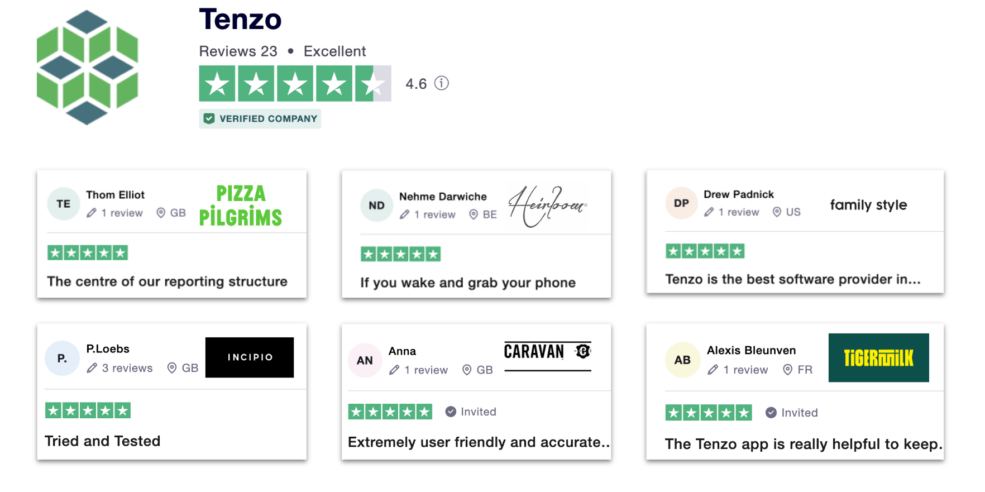The image size is (985, 492).
Task: Open the rating info icon beside 4.6
Action: click(442, 83)
